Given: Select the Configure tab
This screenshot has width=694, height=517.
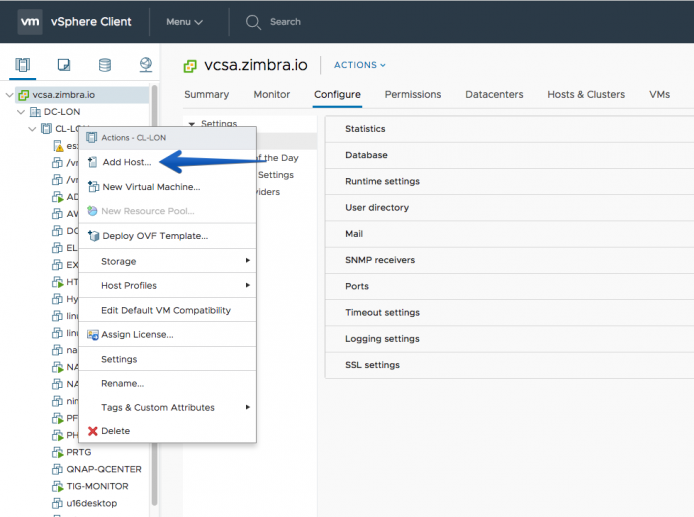Looking at the screenshot, I should coord(337,94).
